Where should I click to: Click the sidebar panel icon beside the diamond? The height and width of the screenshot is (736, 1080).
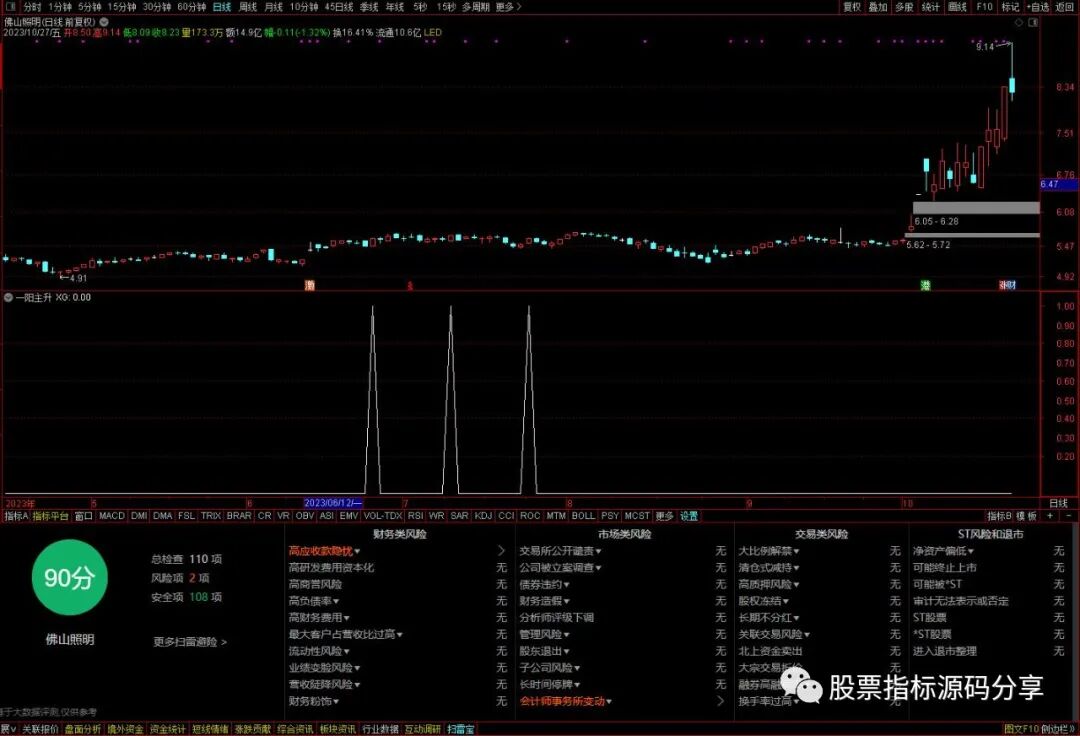[x=1032, y=22]
